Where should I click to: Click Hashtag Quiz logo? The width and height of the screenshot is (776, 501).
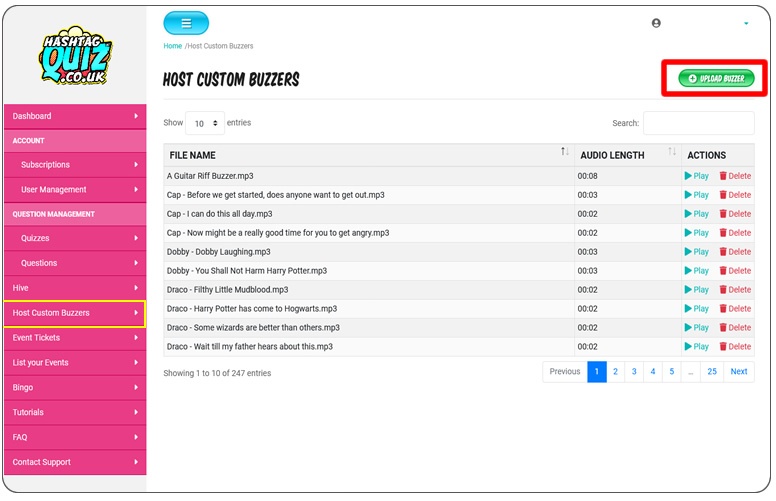click(x=75, y=55)
